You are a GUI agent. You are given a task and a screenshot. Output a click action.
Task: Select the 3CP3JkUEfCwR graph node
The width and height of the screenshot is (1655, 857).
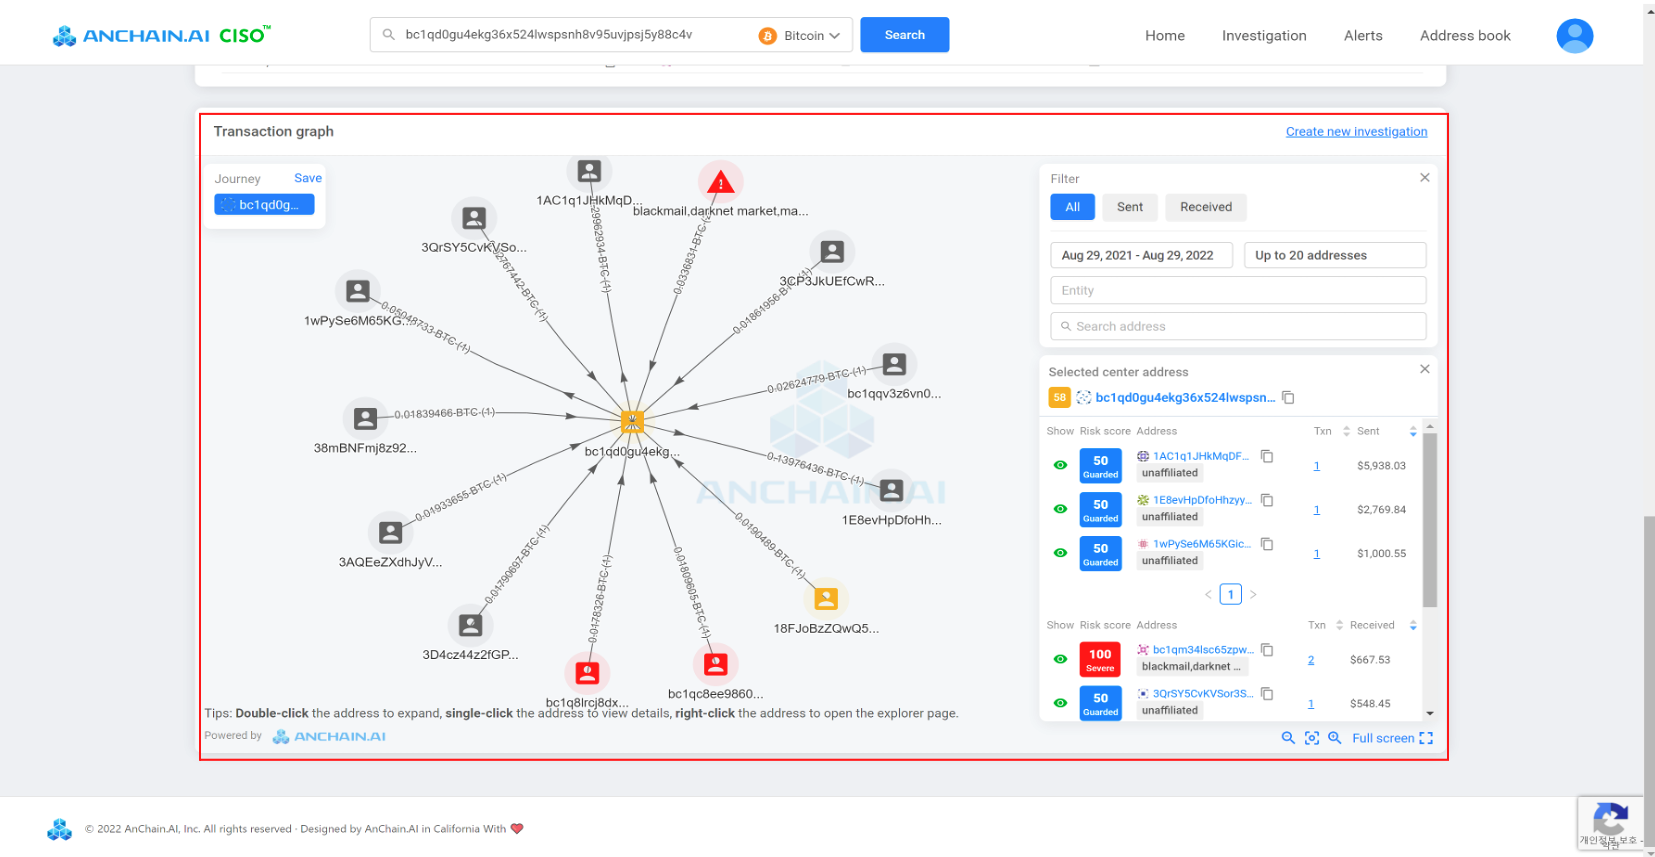pyautogui.click(x=832, y=251)
